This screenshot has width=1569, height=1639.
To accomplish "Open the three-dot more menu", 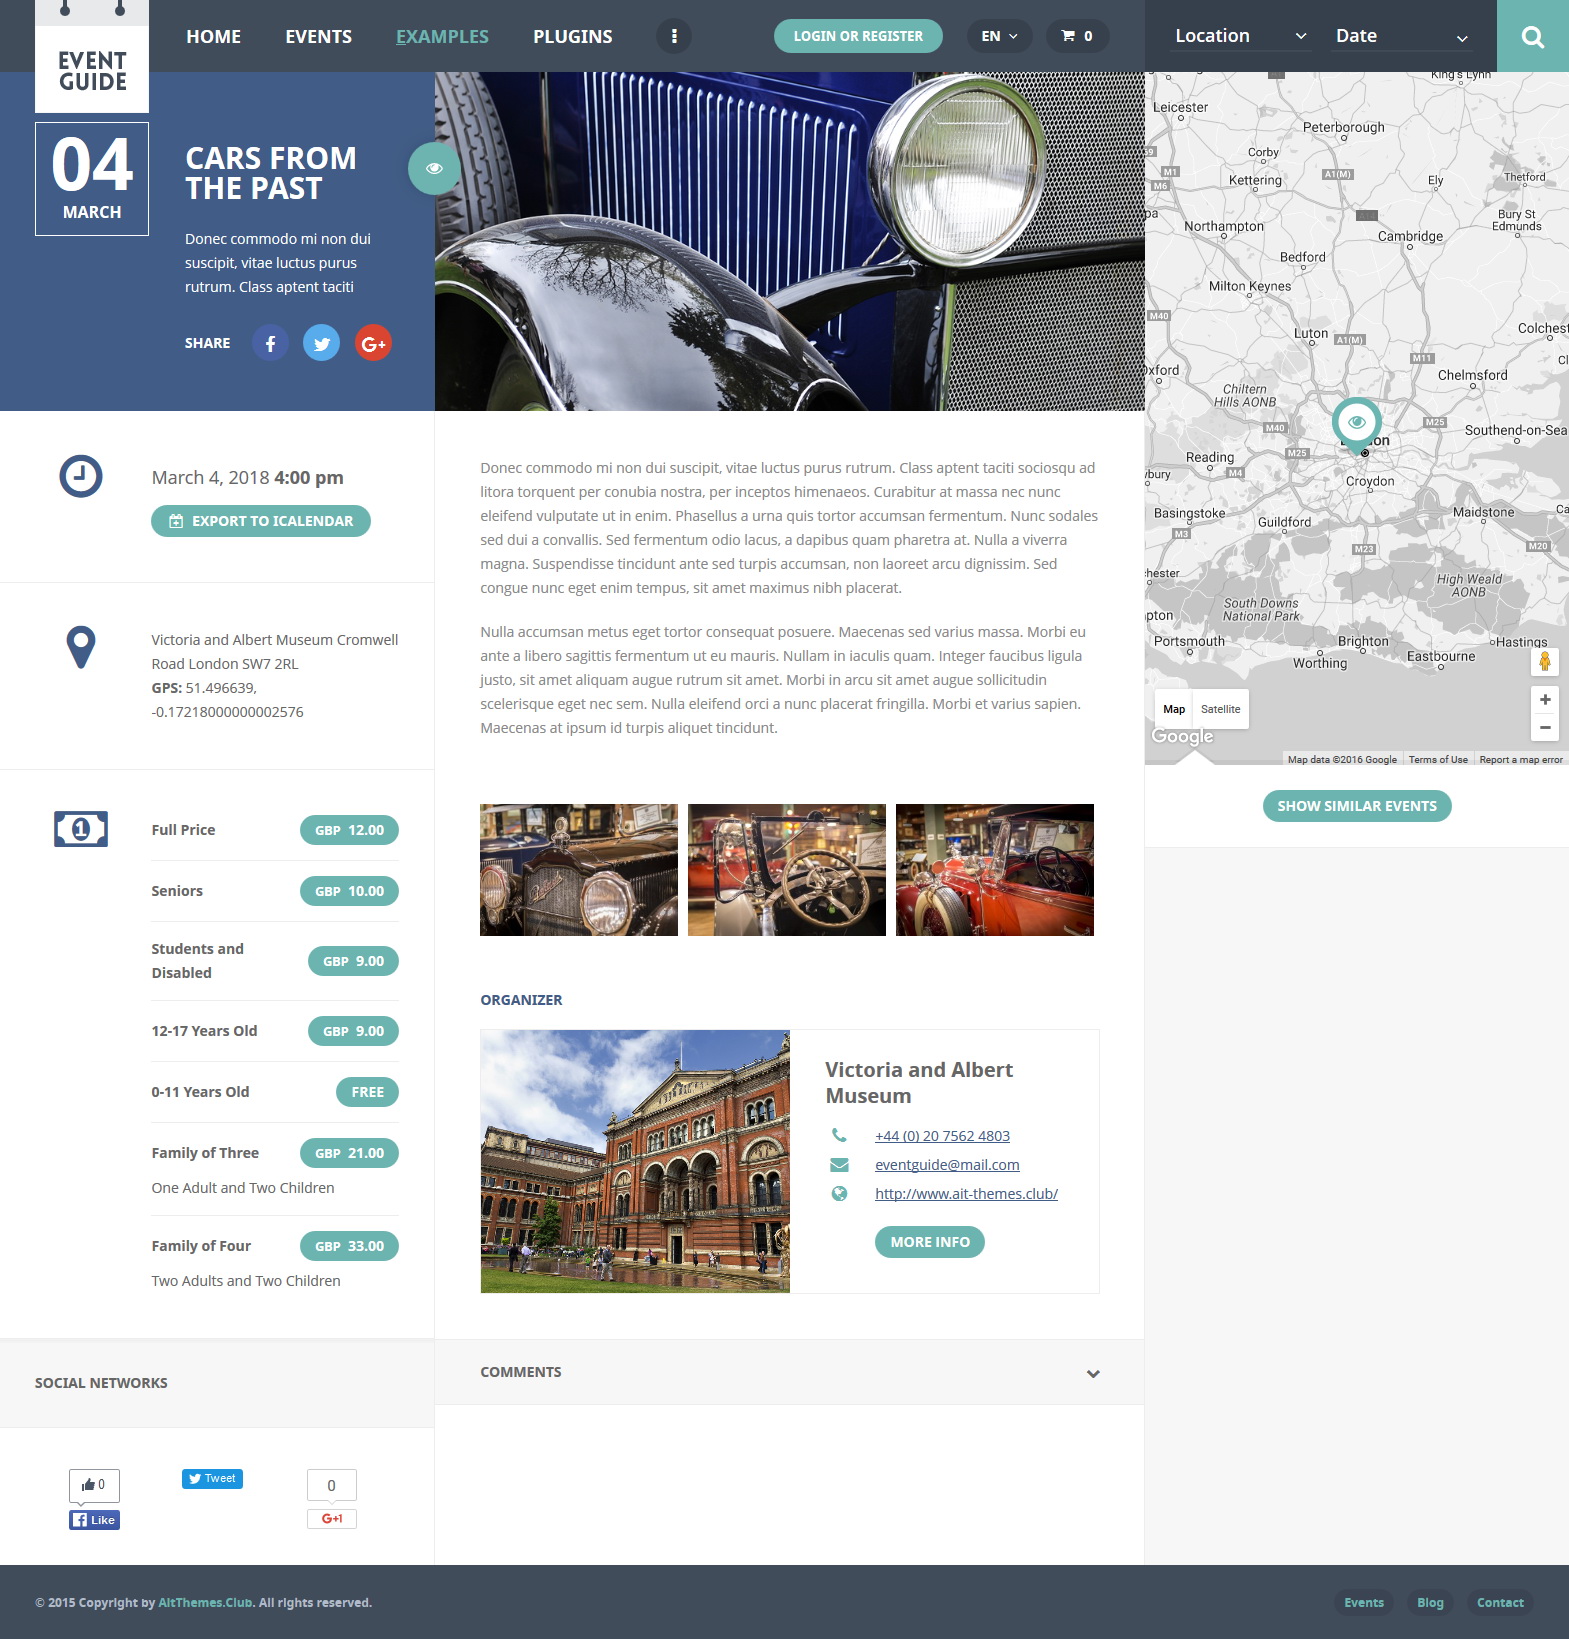I will (x=674, y=36).
